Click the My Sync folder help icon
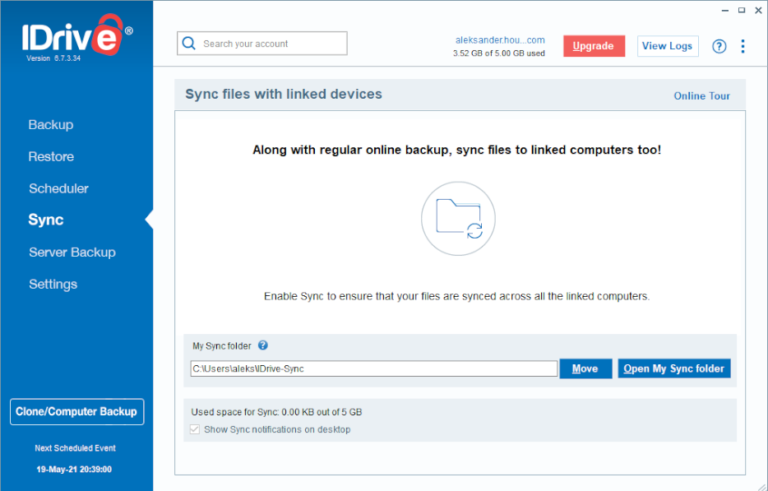This screenshot has width=768, height=491. click(x=263, y=345)
